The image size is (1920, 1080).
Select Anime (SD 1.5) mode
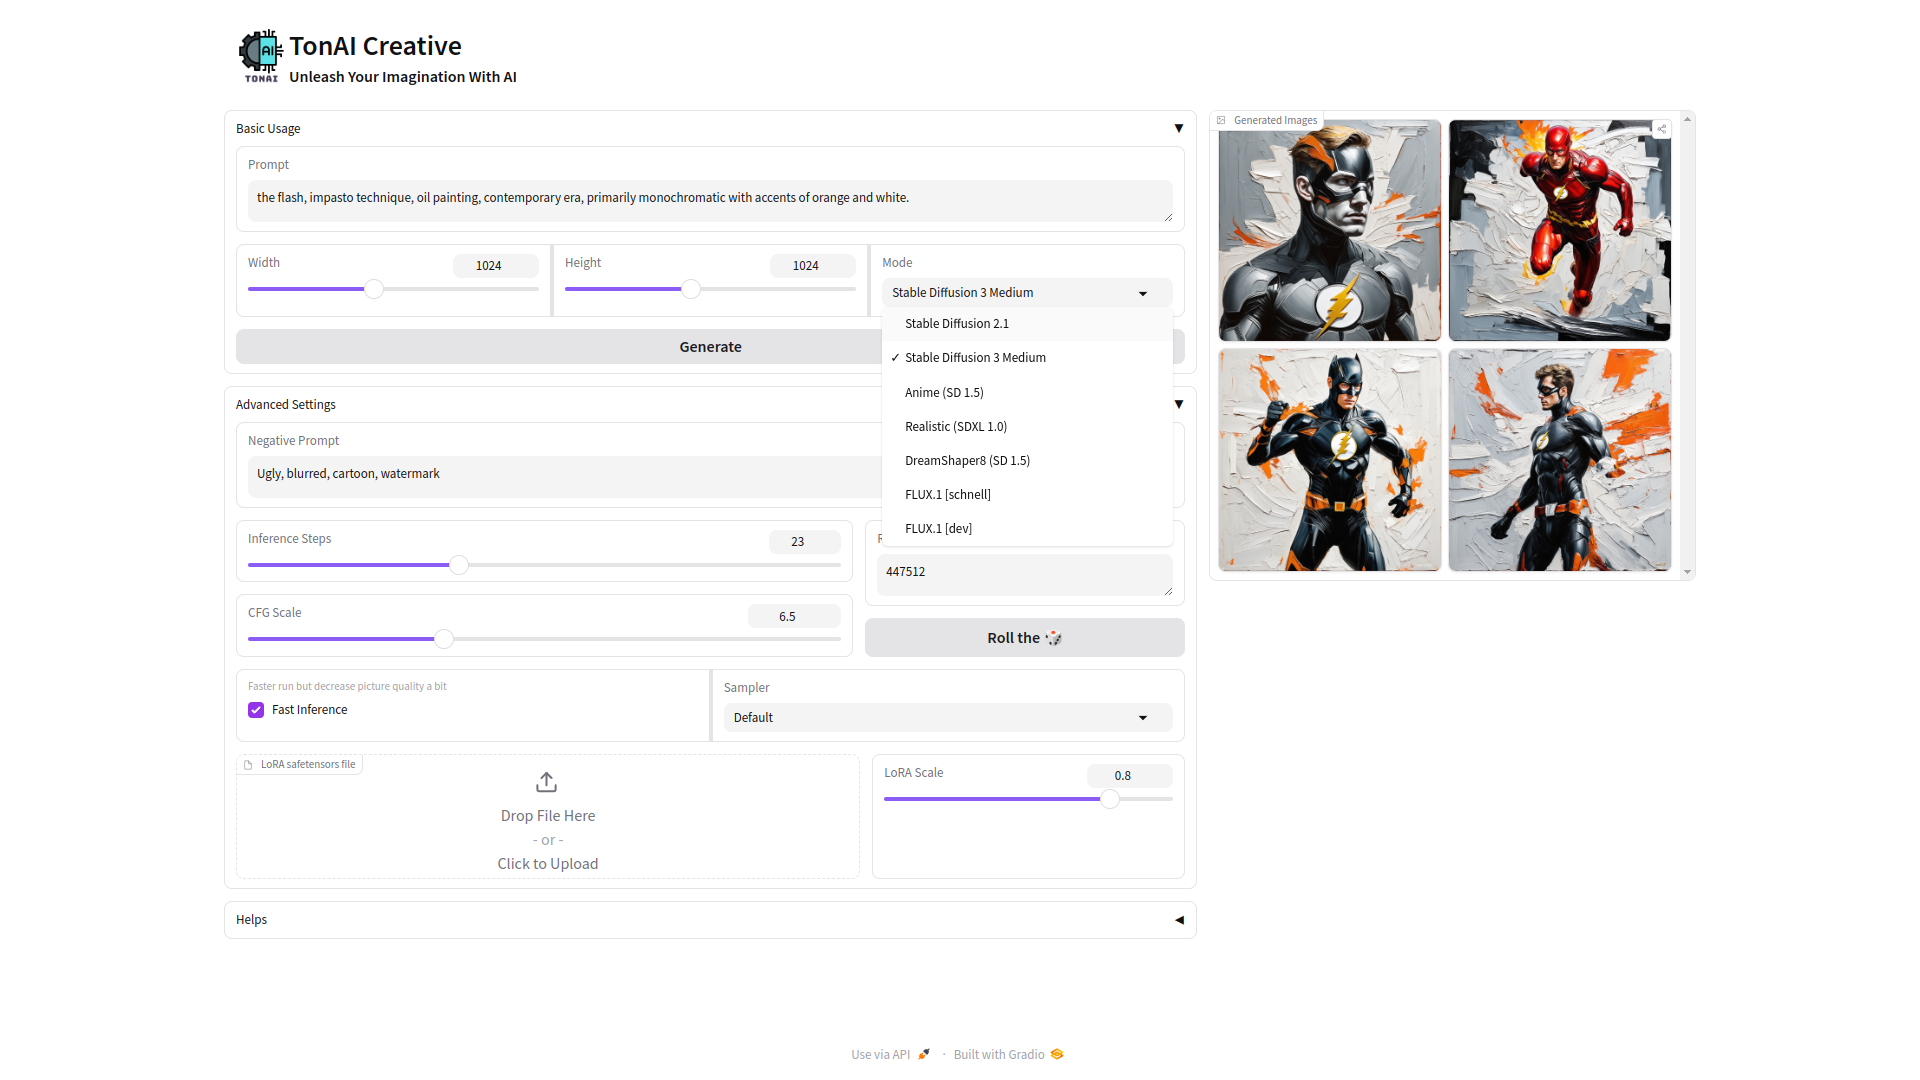point(1027,393)
